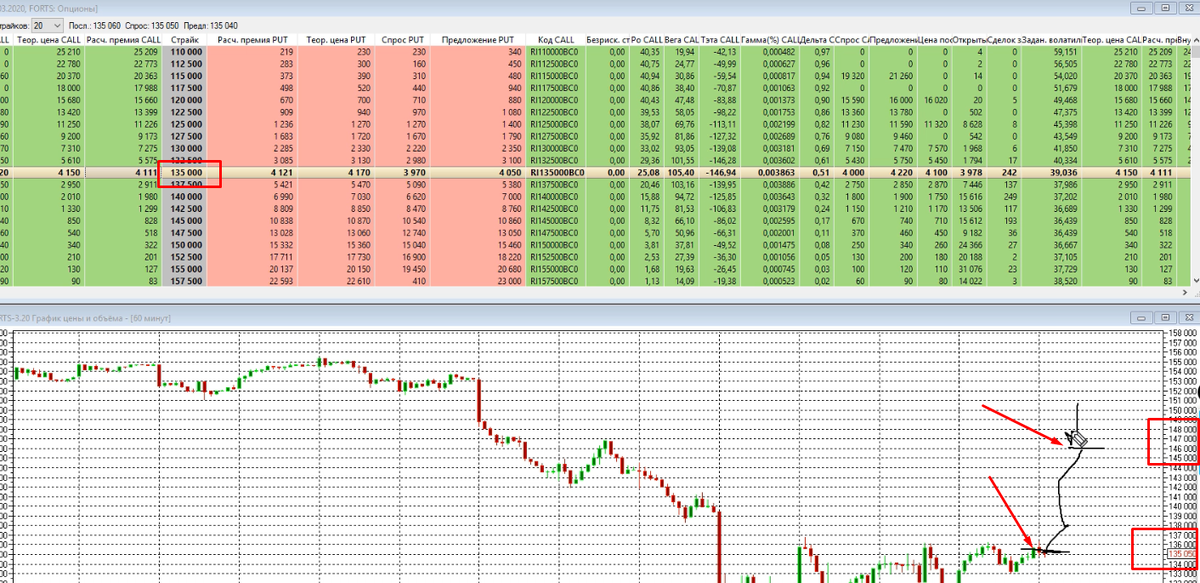Viewport: 1200px width, 583px height.
Task: Select strike cell '150 000'
Action: coord(185,244)
